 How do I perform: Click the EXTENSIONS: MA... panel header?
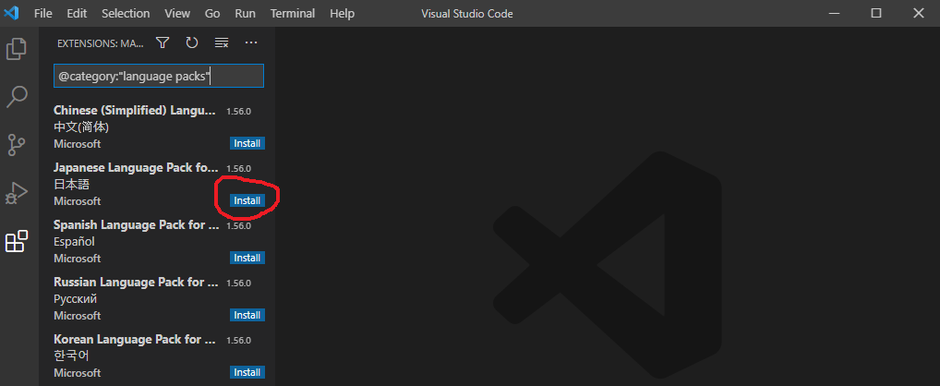click(100, 43)
